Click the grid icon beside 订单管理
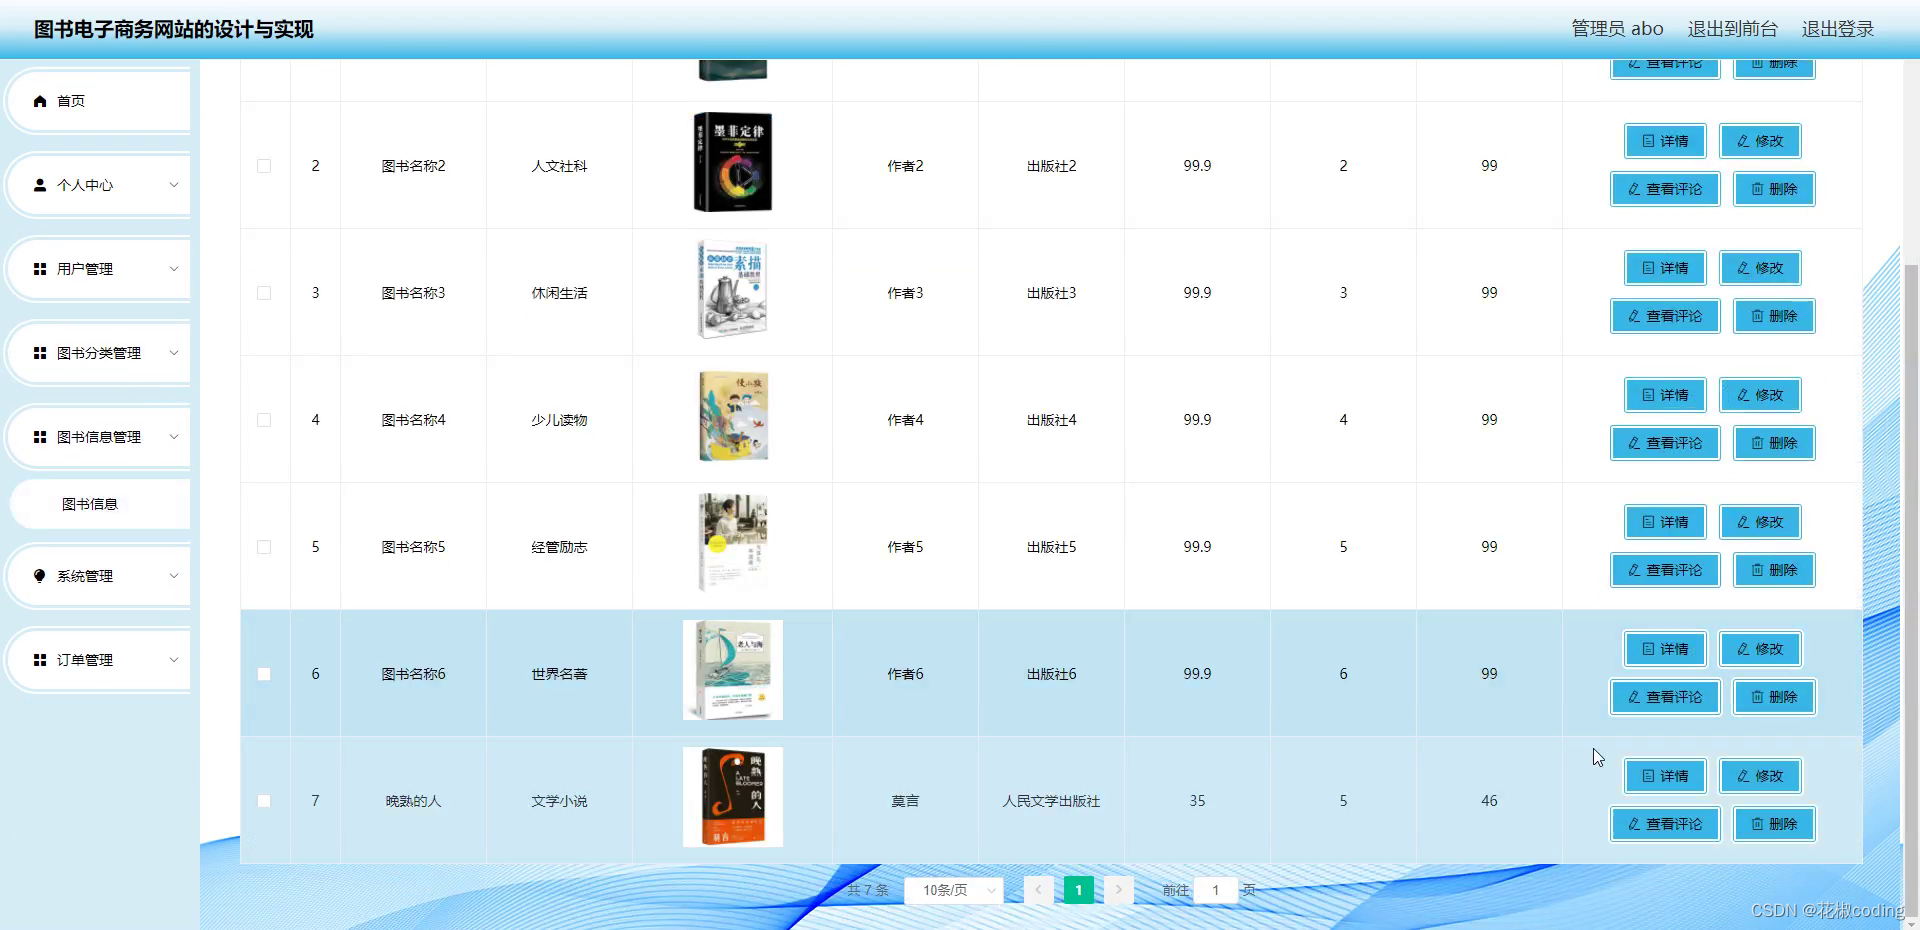The width and height of the screenshot is (1920, 930). 40,660
